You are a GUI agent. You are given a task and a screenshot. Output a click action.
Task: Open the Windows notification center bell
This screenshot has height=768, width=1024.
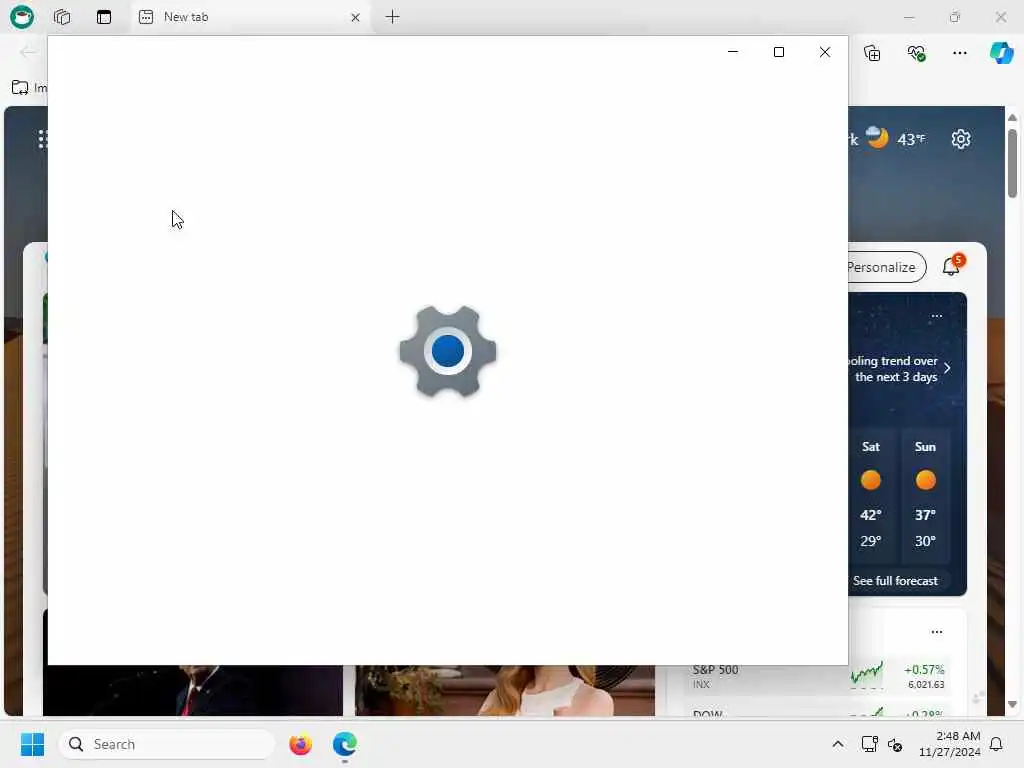[996, 744]
